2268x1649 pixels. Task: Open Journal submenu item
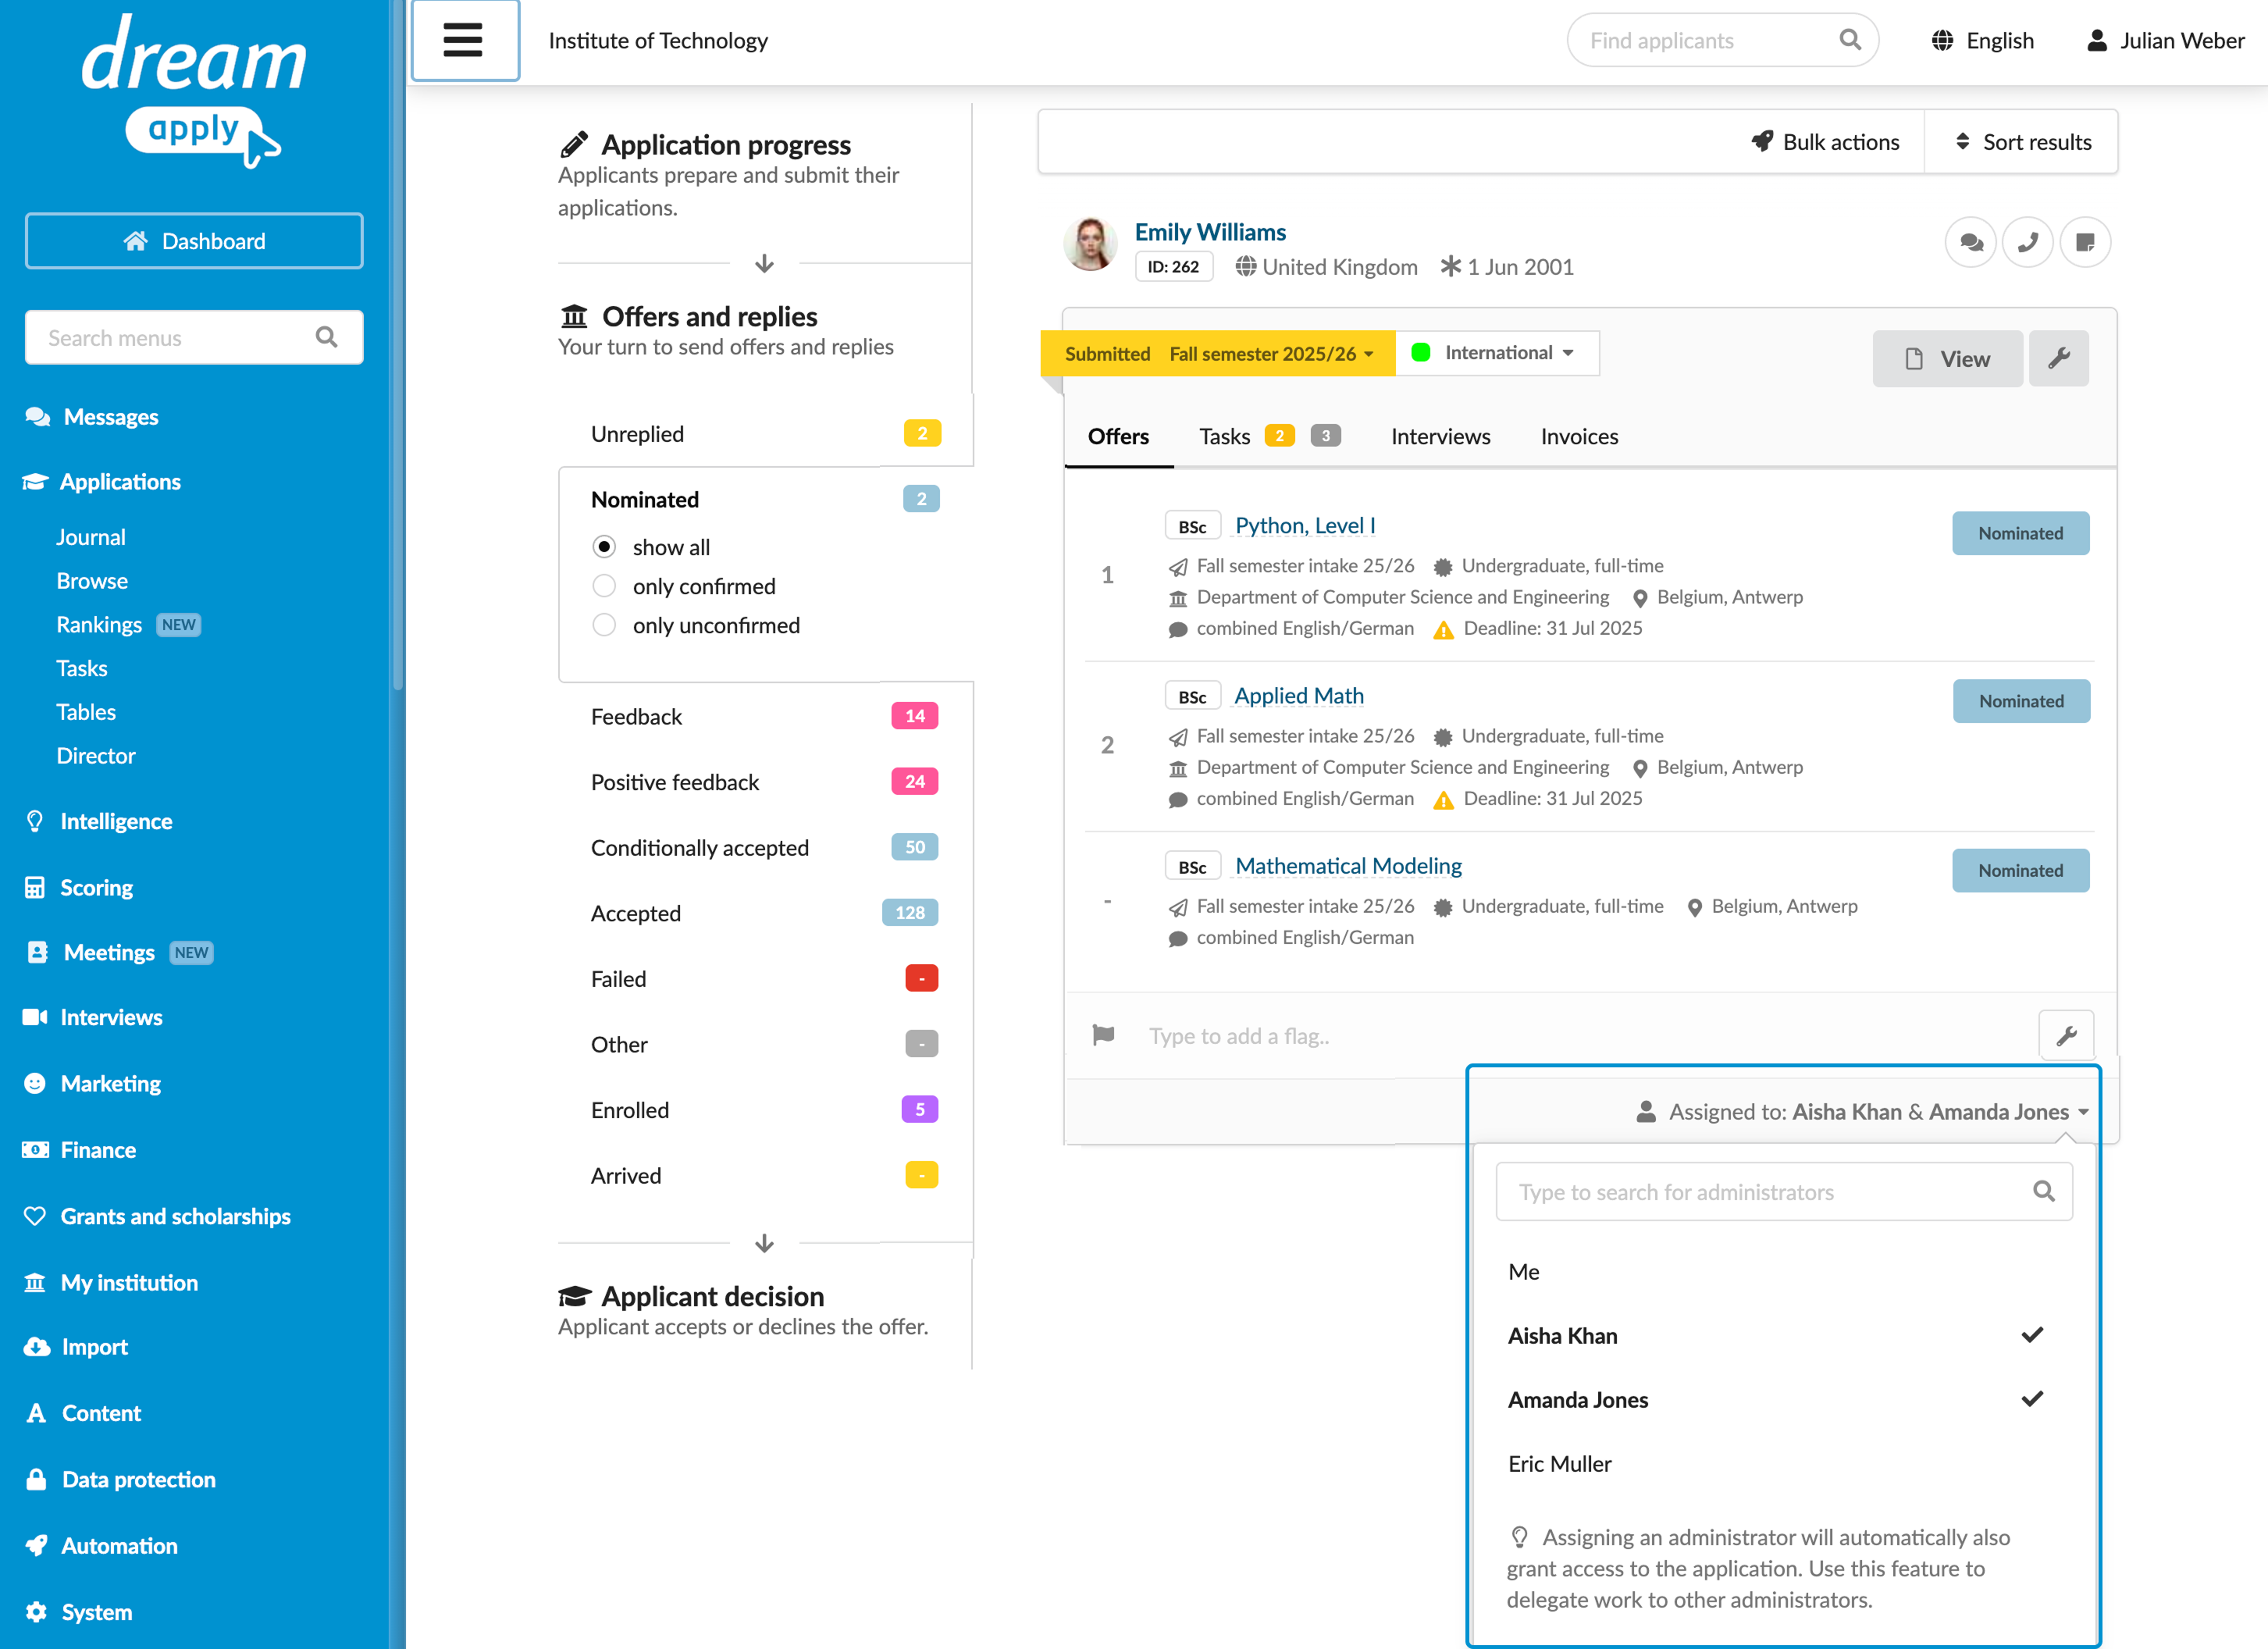click(x=91, y=537)
